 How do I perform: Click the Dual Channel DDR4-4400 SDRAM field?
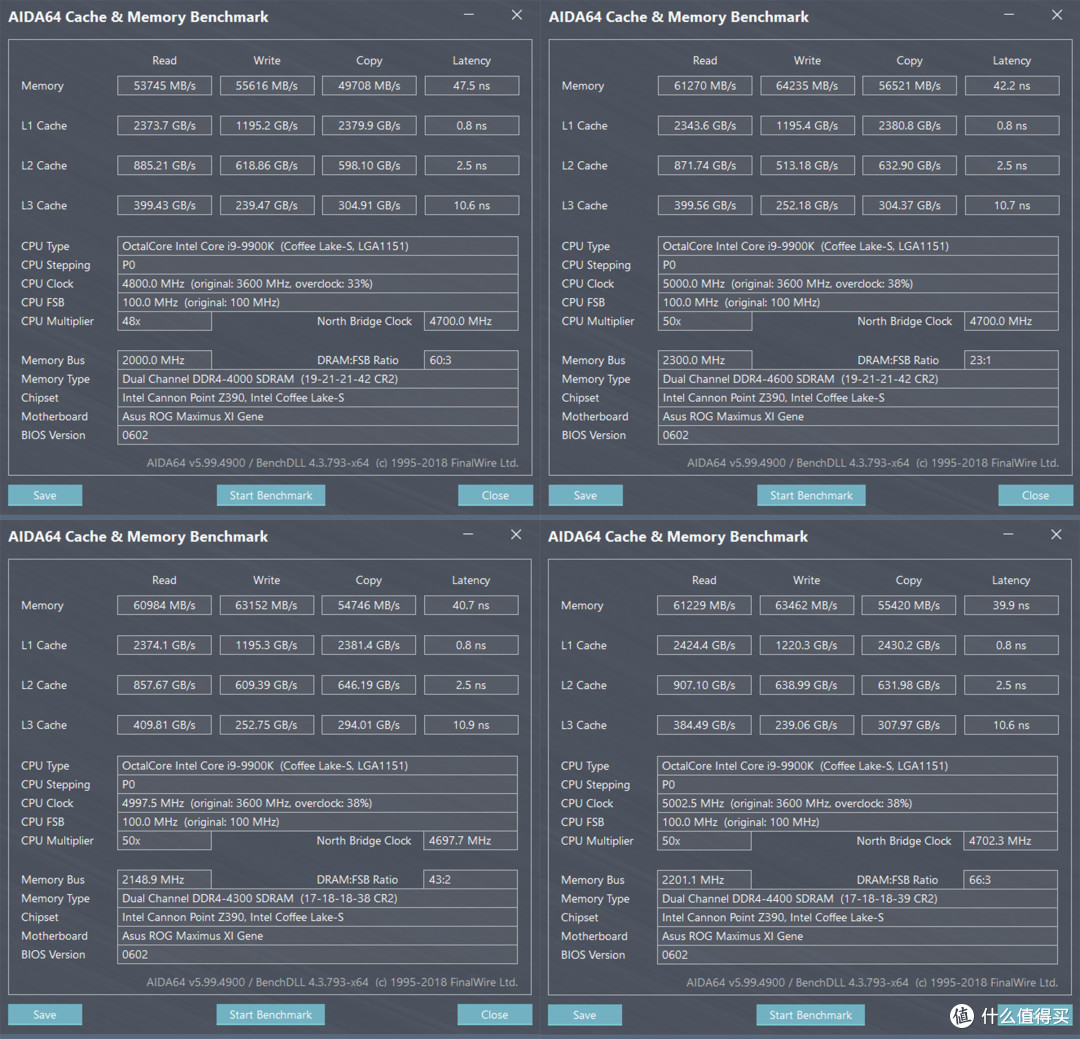(858, 898)
